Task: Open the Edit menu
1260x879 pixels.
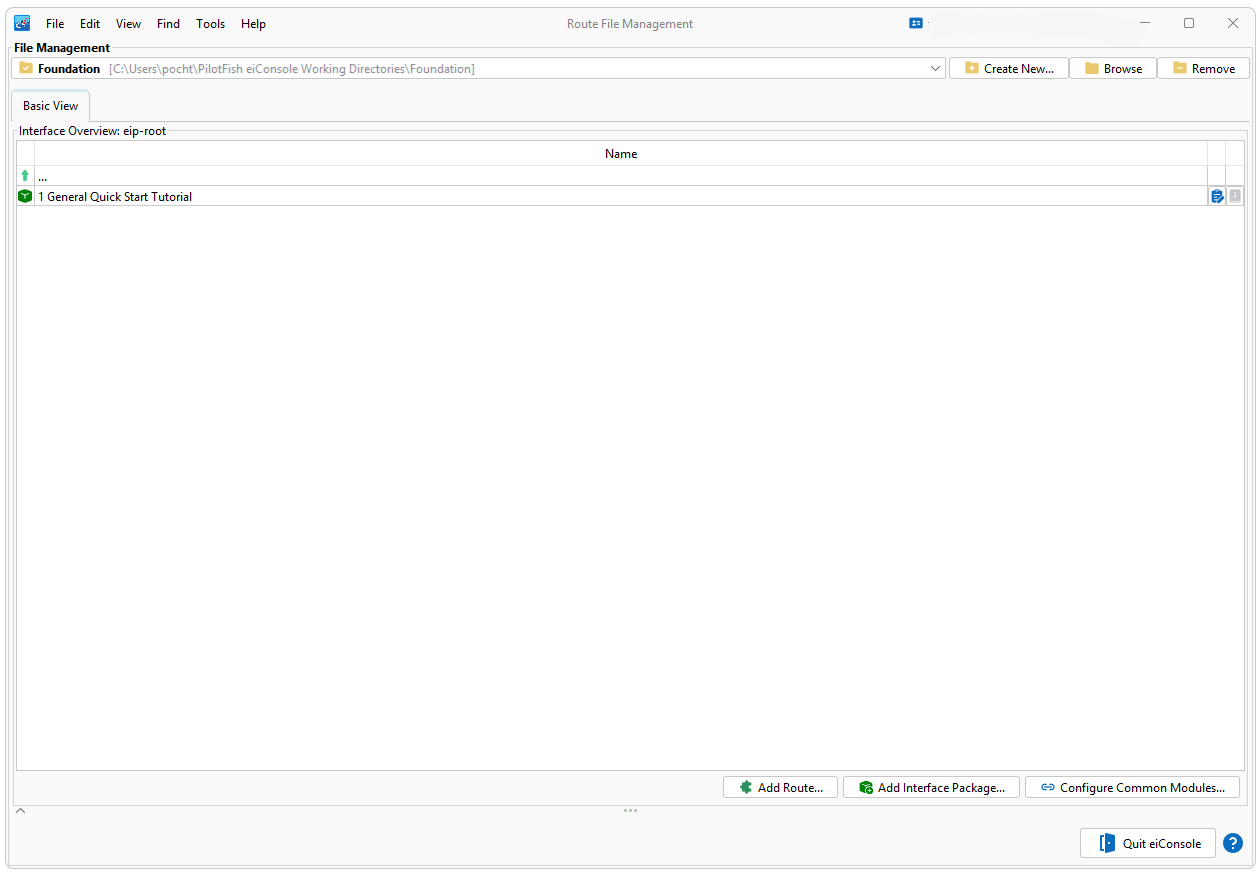Action: [x=90, y=23]
